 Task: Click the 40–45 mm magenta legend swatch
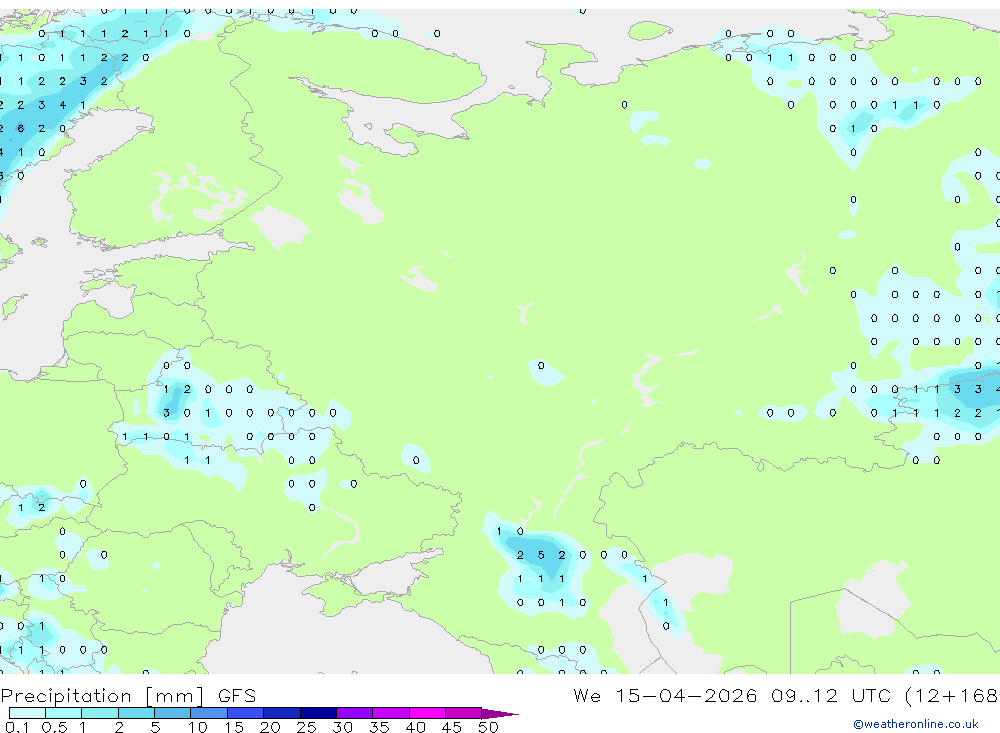click(x=427, y=713)
